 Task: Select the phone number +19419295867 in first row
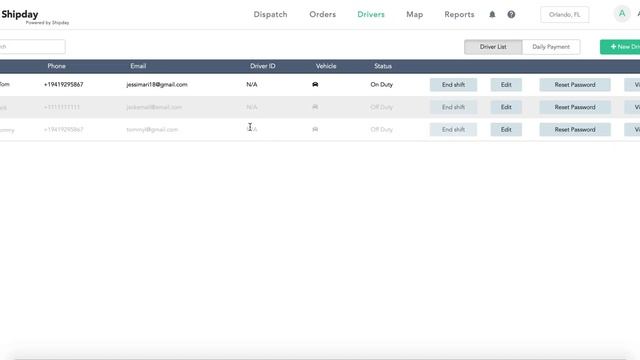coord(63,84)
